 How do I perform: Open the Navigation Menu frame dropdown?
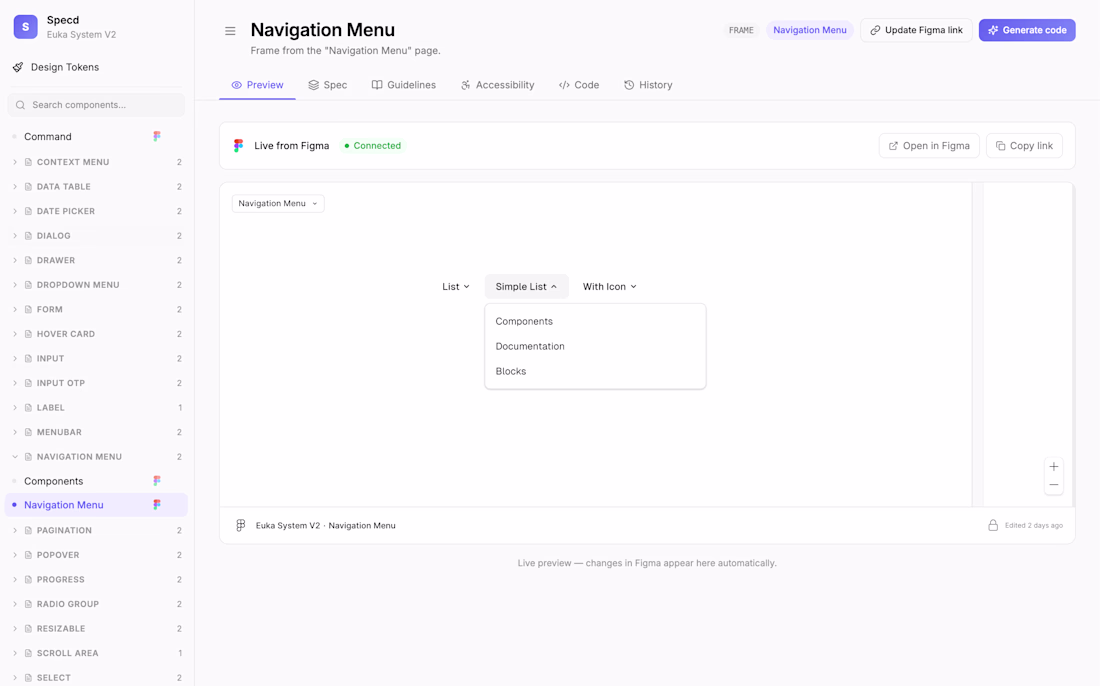tap(278, 203)
